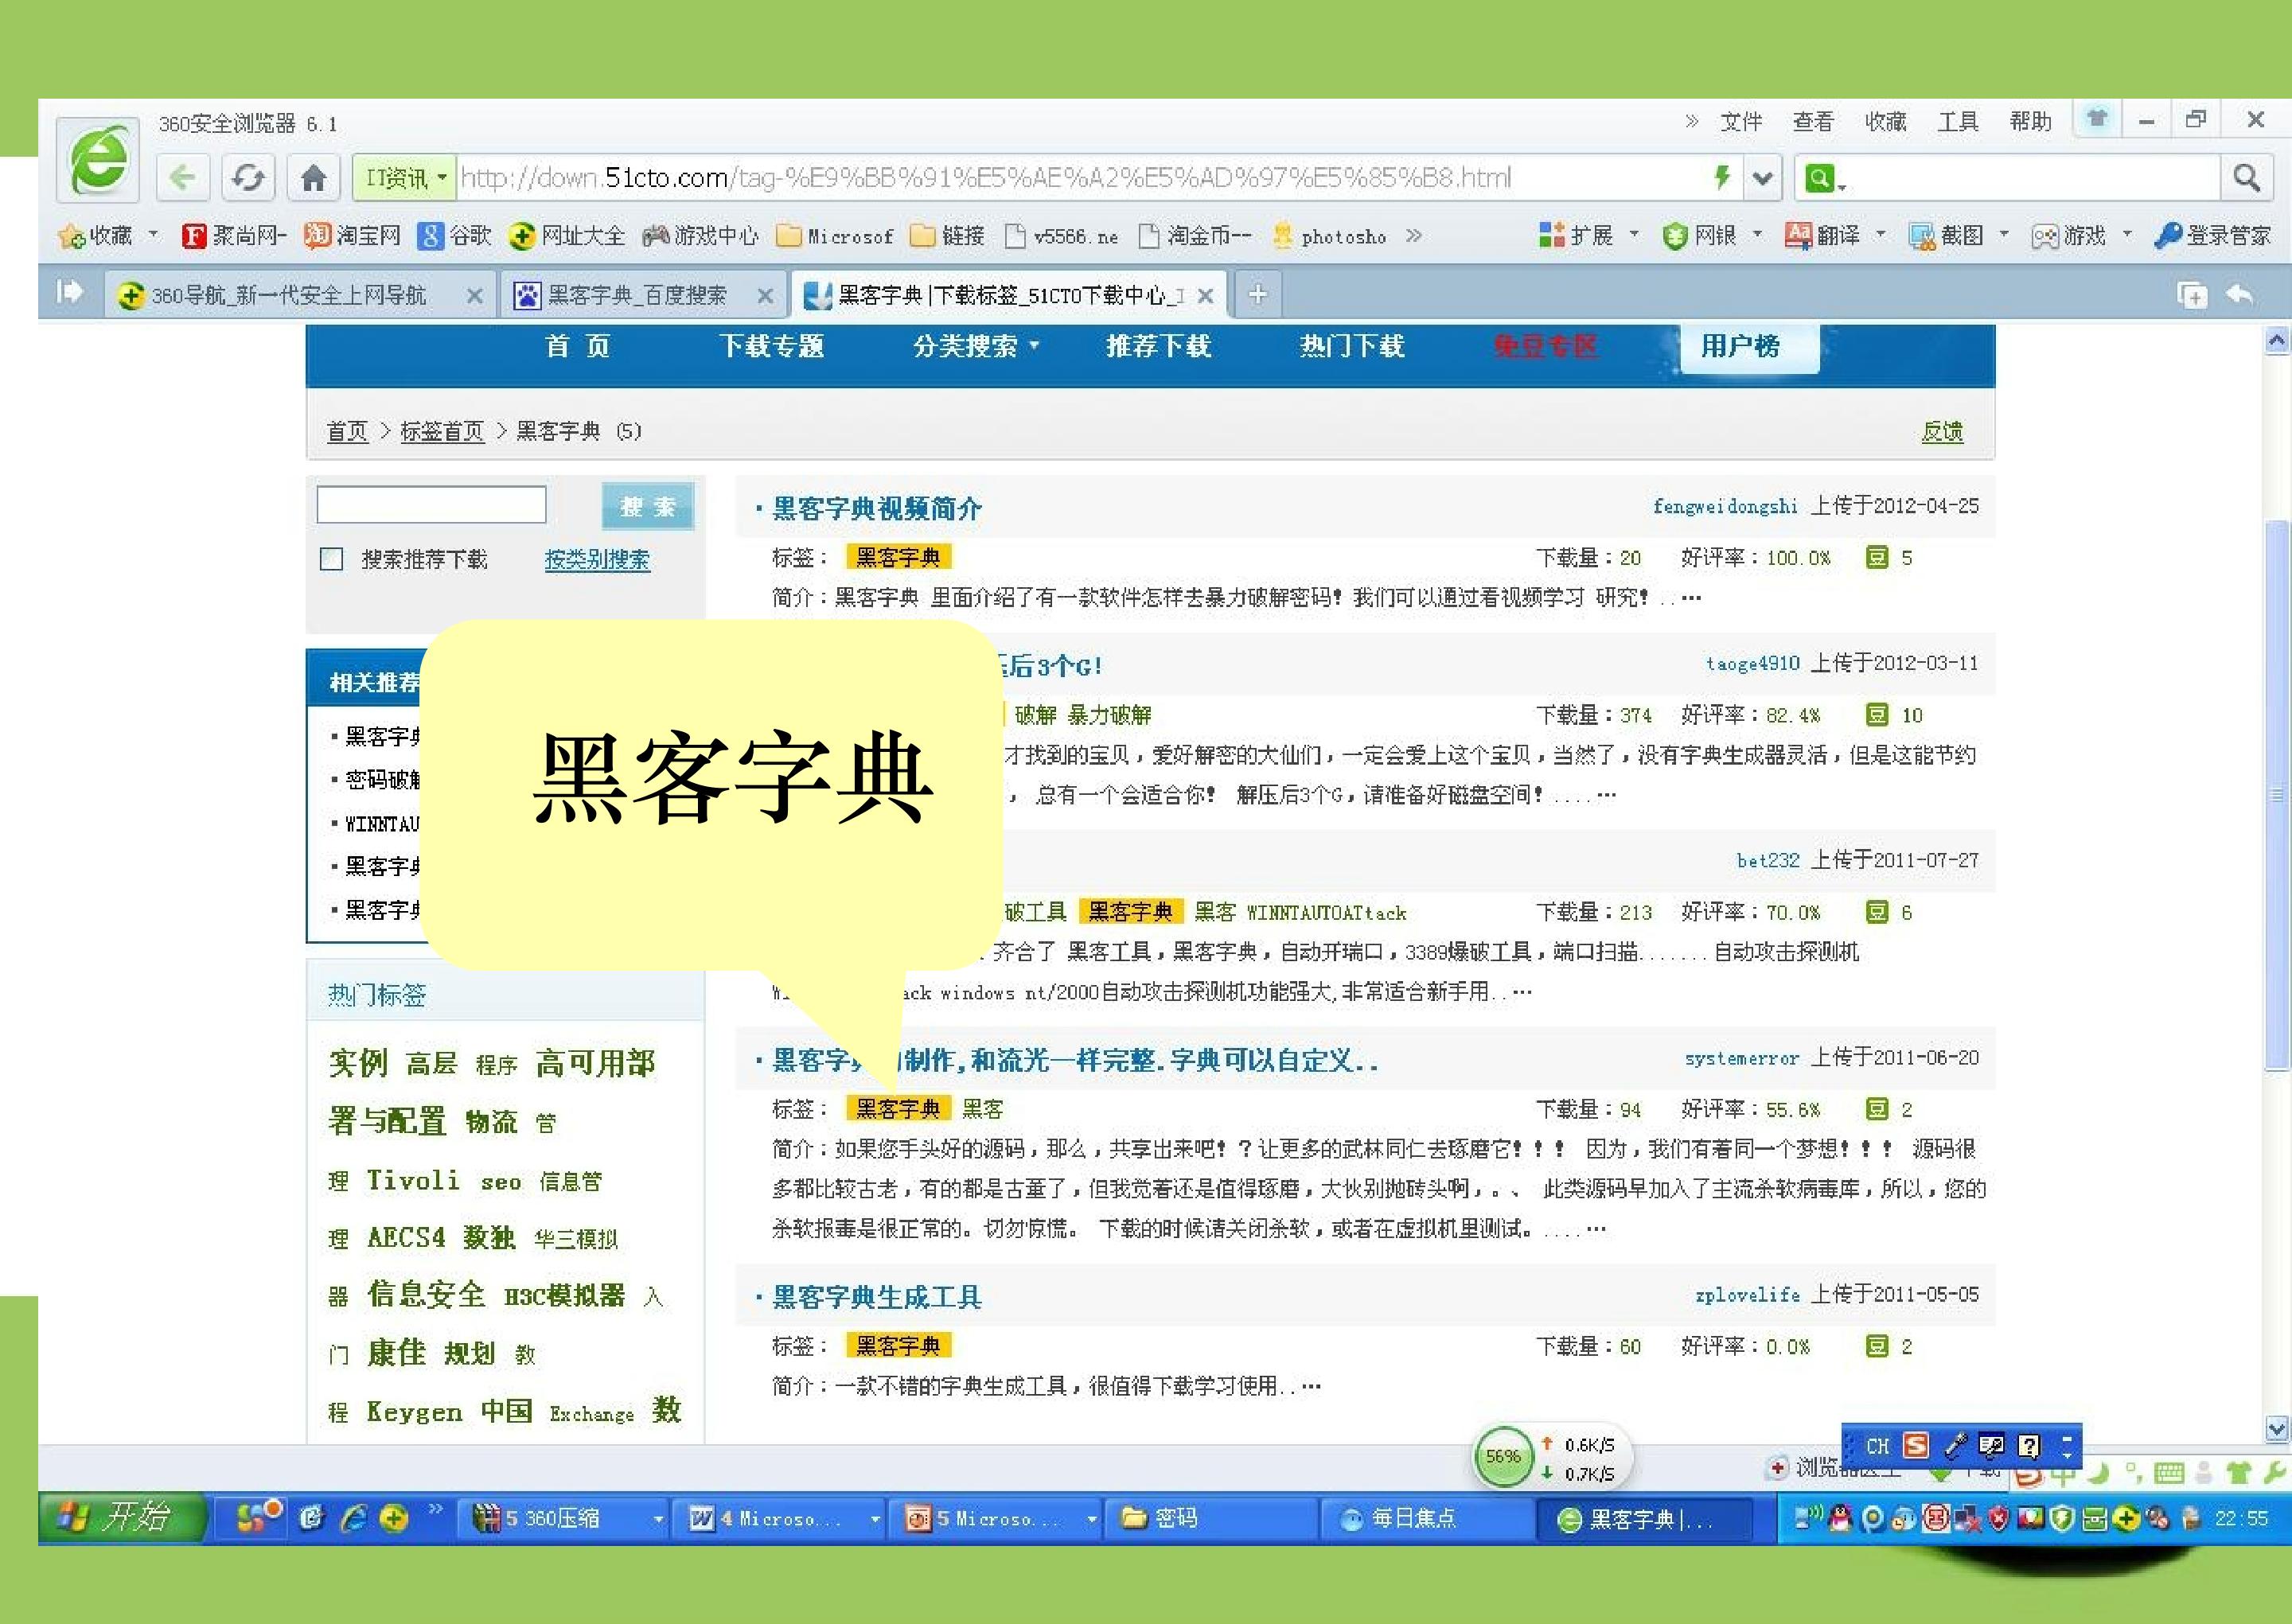Click the 56% acceleration ball
The width and height of the screenshot is (2292, 1624).
point(1503,1457)
